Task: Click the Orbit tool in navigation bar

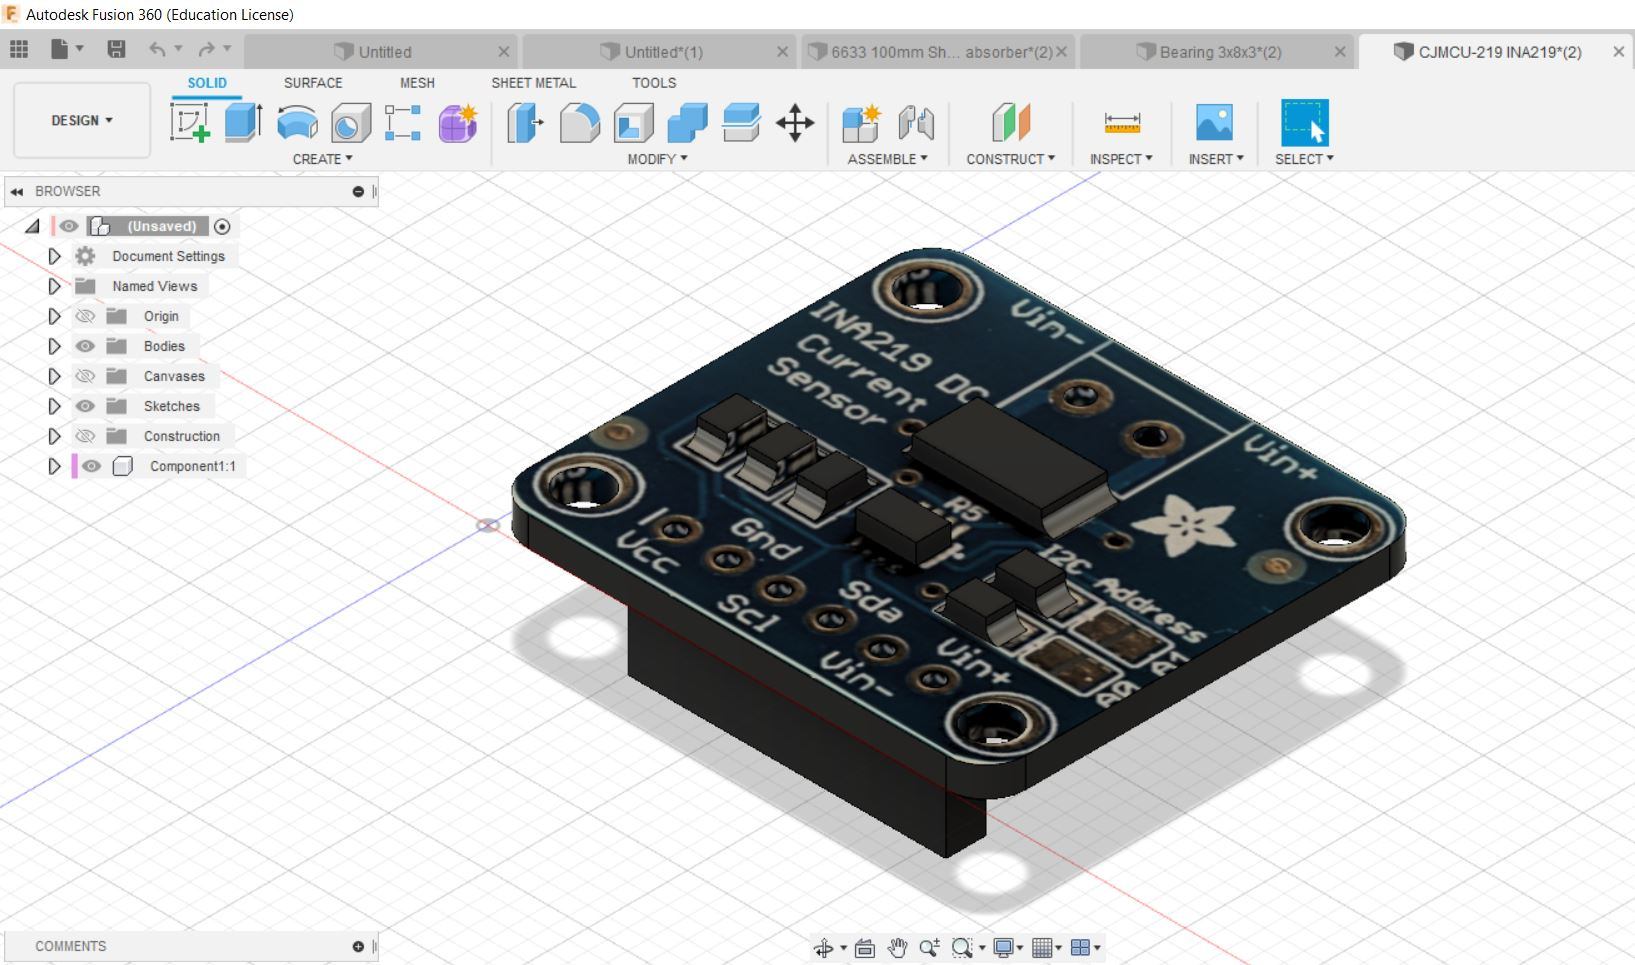Action: tap(824, 948)
